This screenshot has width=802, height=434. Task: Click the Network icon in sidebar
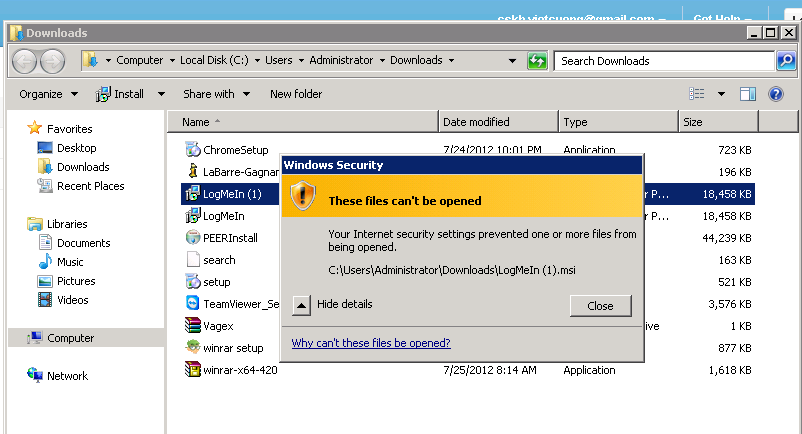35,375
